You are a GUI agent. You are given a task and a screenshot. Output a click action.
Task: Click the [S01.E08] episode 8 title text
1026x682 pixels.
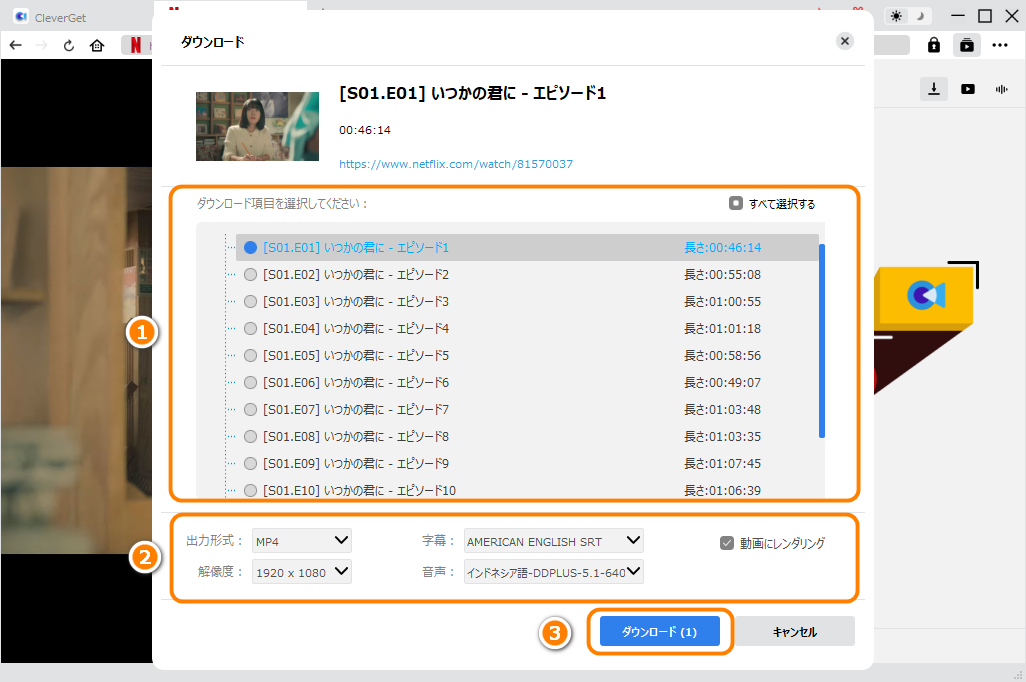356,437
